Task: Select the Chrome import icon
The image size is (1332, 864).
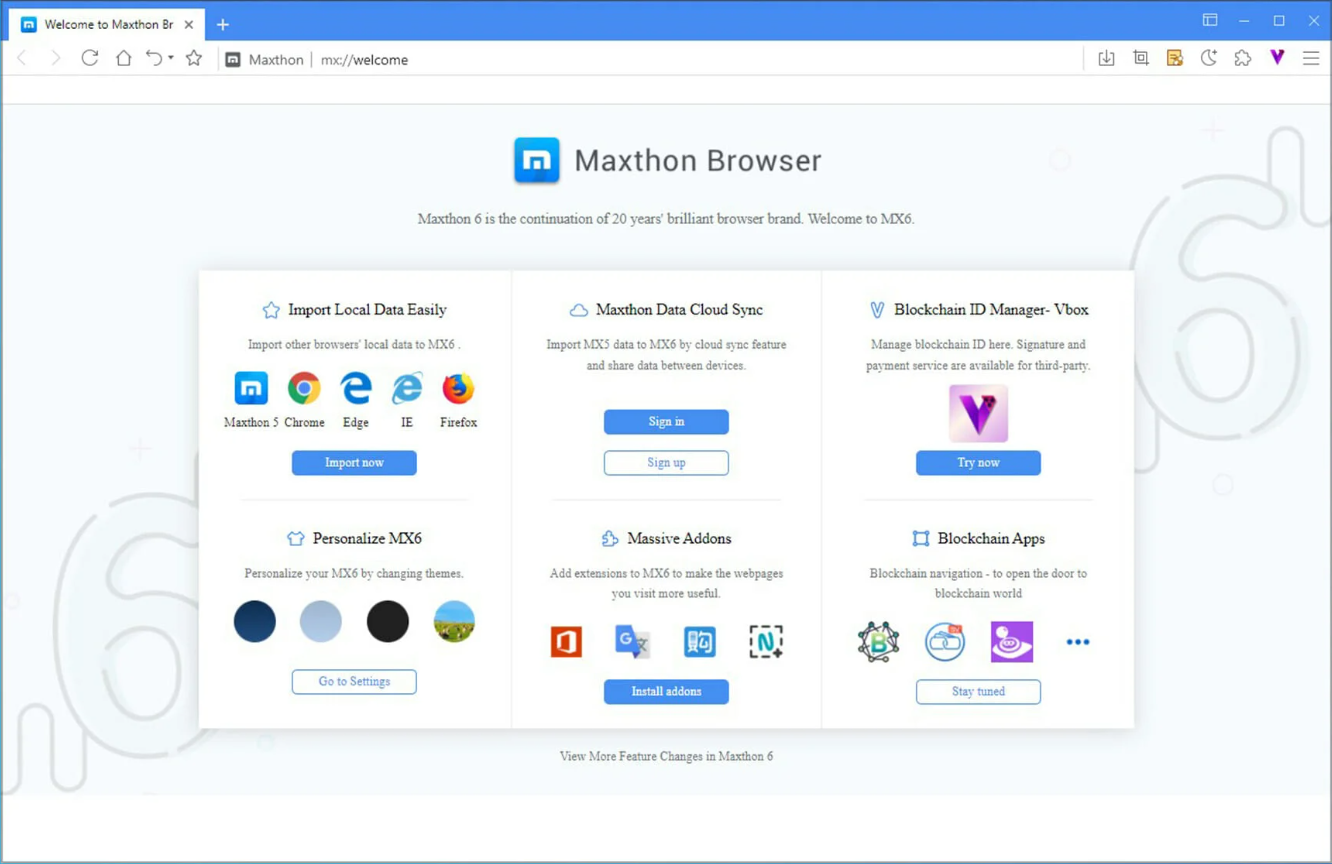Action: tap(304, 387)
